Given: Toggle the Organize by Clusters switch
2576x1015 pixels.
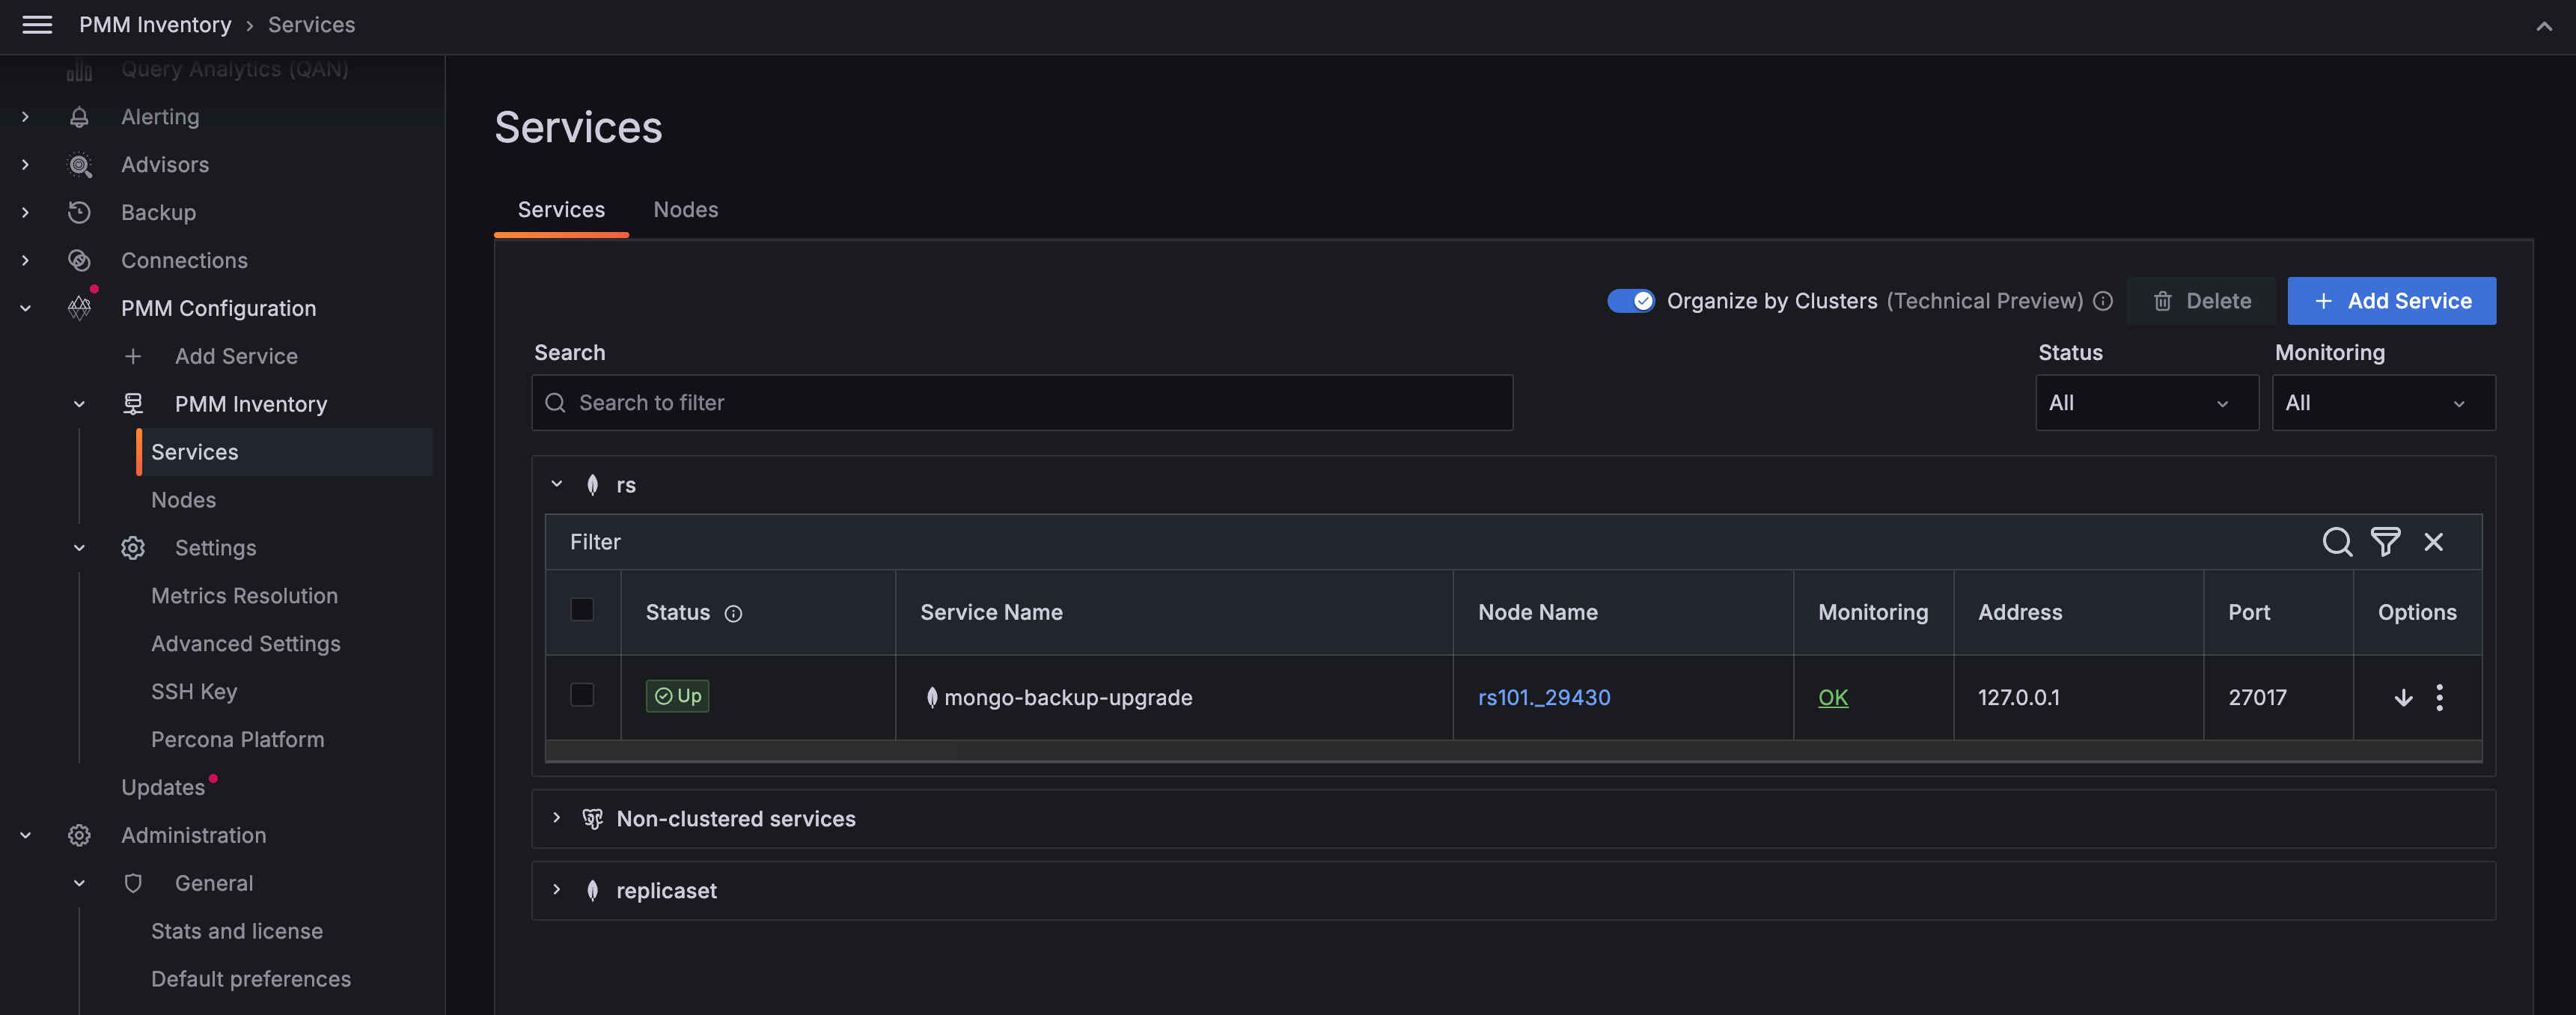Looking at the screenshot, I should click(1630, 301).
